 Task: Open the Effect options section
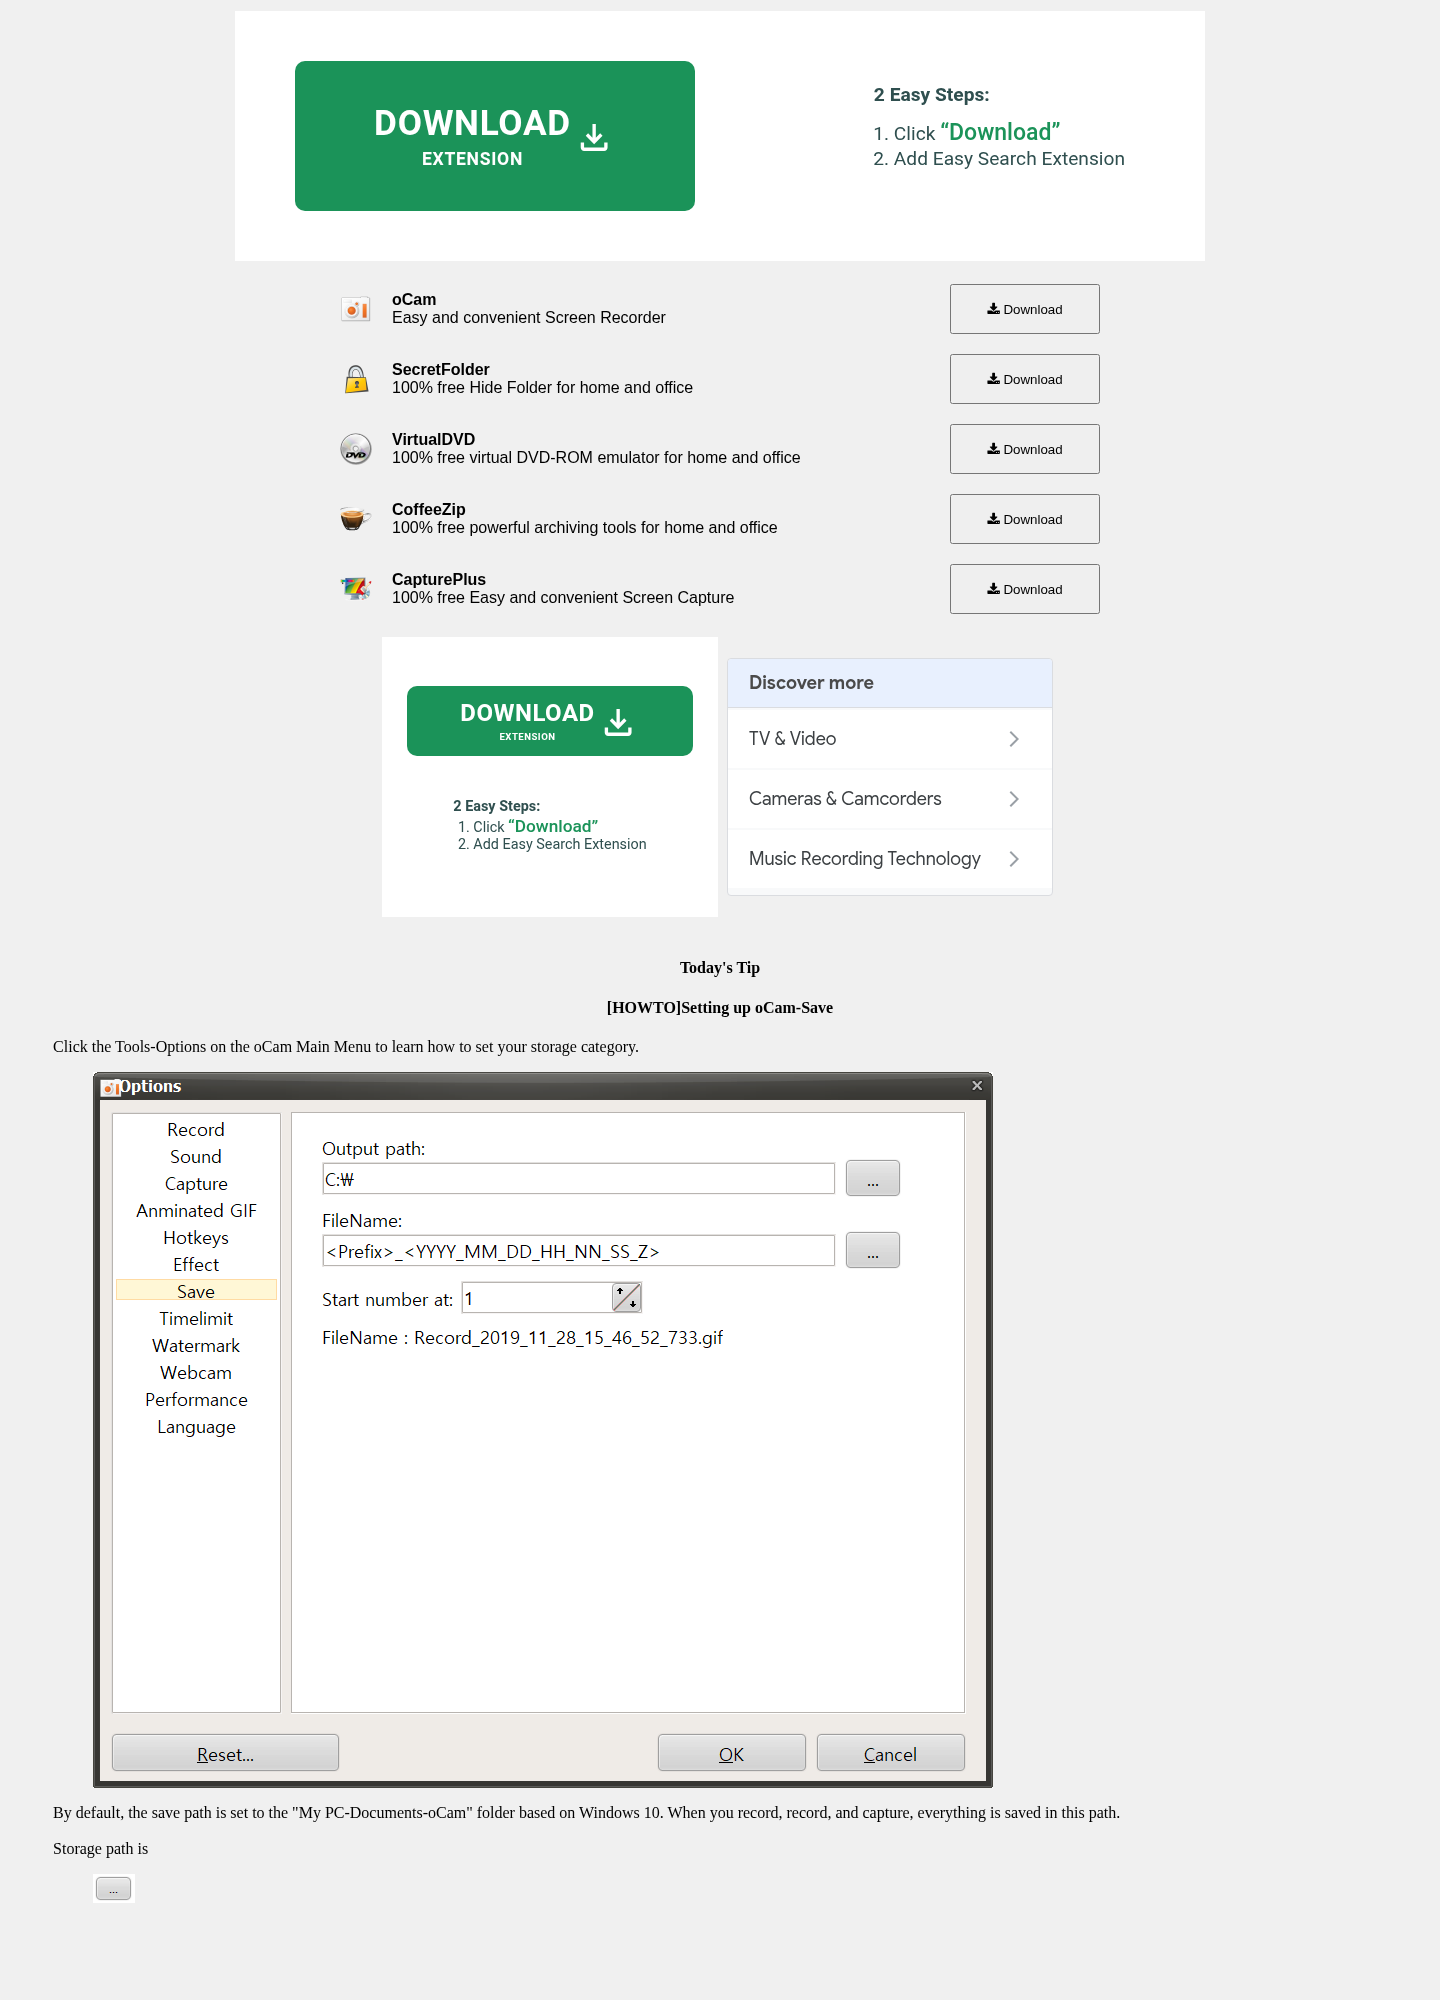tap(196, 1265)
